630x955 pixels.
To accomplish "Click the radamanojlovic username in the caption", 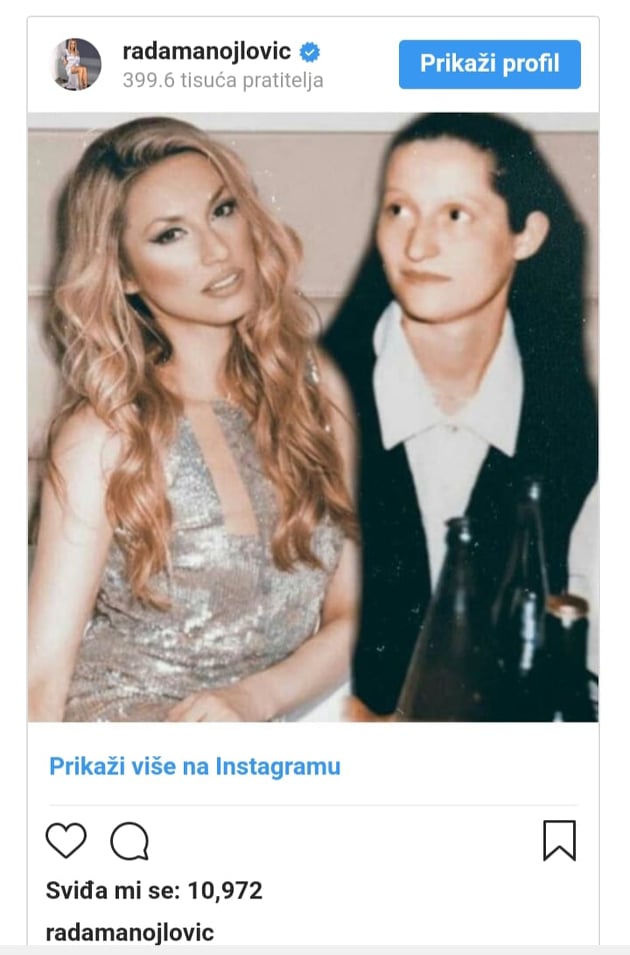I will 130,932.
